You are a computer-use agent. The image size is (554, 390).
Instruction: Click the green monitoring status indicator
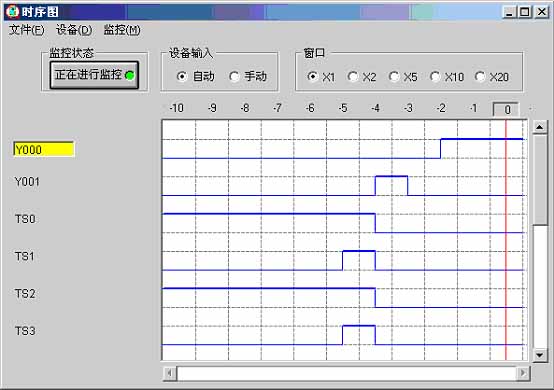coord(130,75)
